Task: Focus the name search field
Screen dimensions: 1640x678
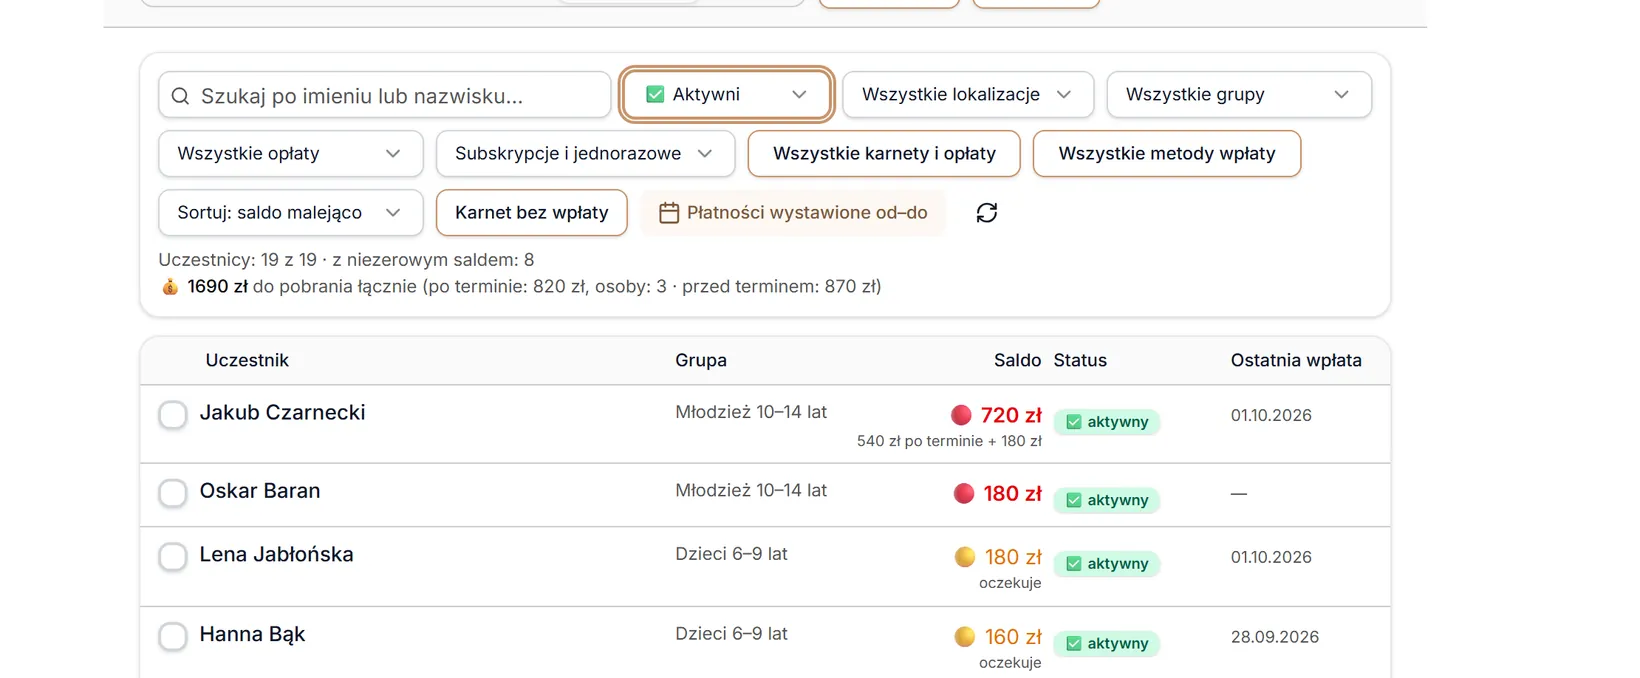Action: pyautogui.click(x=385, y=95)
